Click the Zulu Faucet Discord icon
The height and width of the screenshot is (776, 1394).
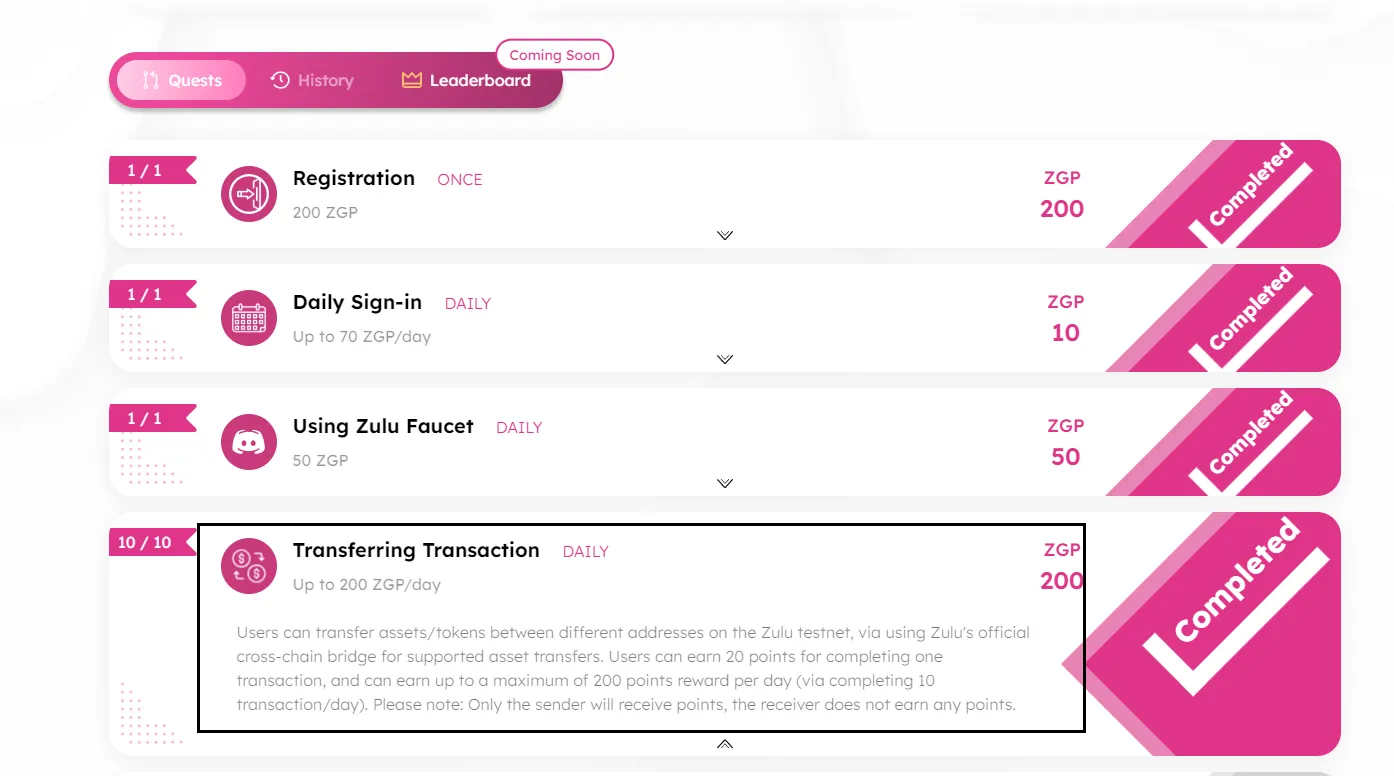point(248,442)
